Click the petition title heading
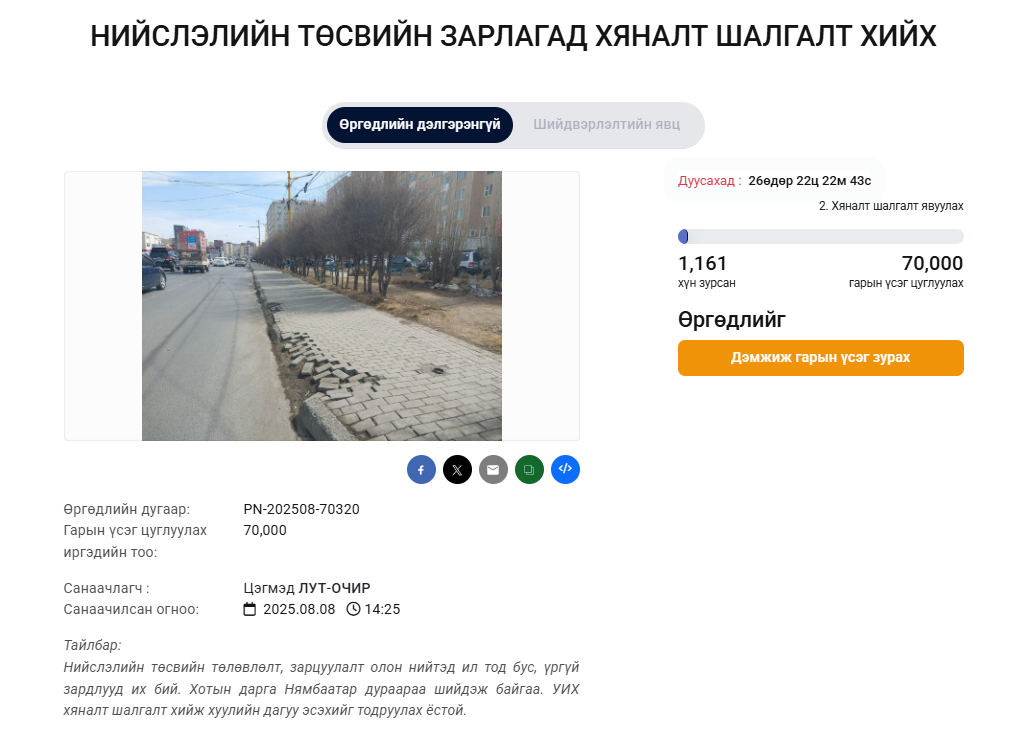 click(x=513, y=36)
